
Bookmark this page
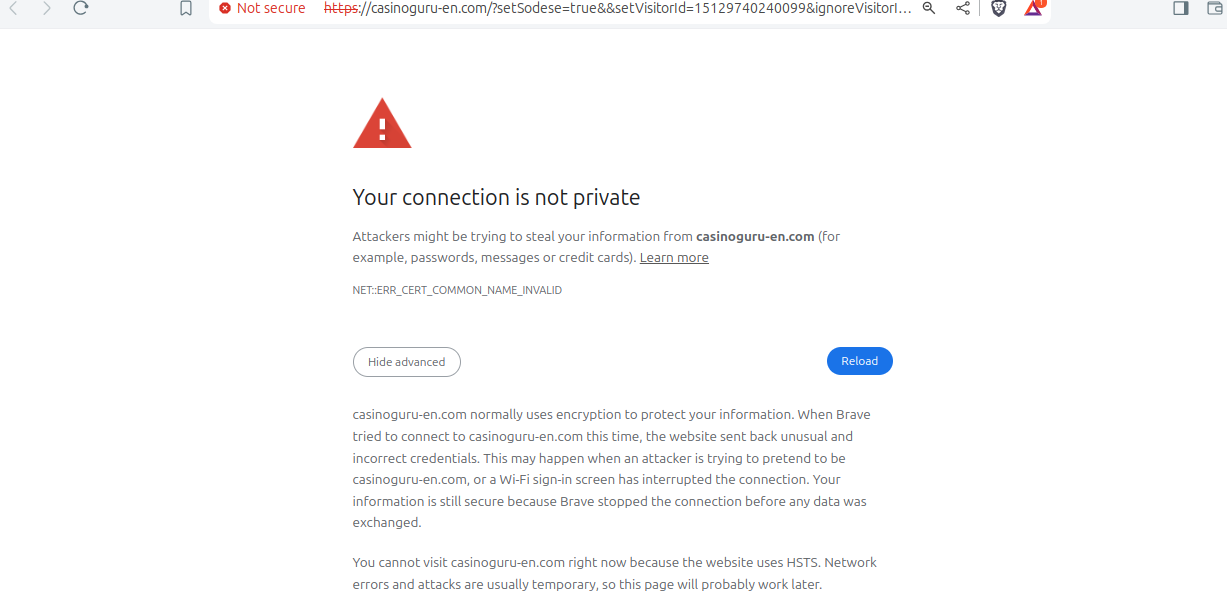pyautogui.click(x=186, y=8)
